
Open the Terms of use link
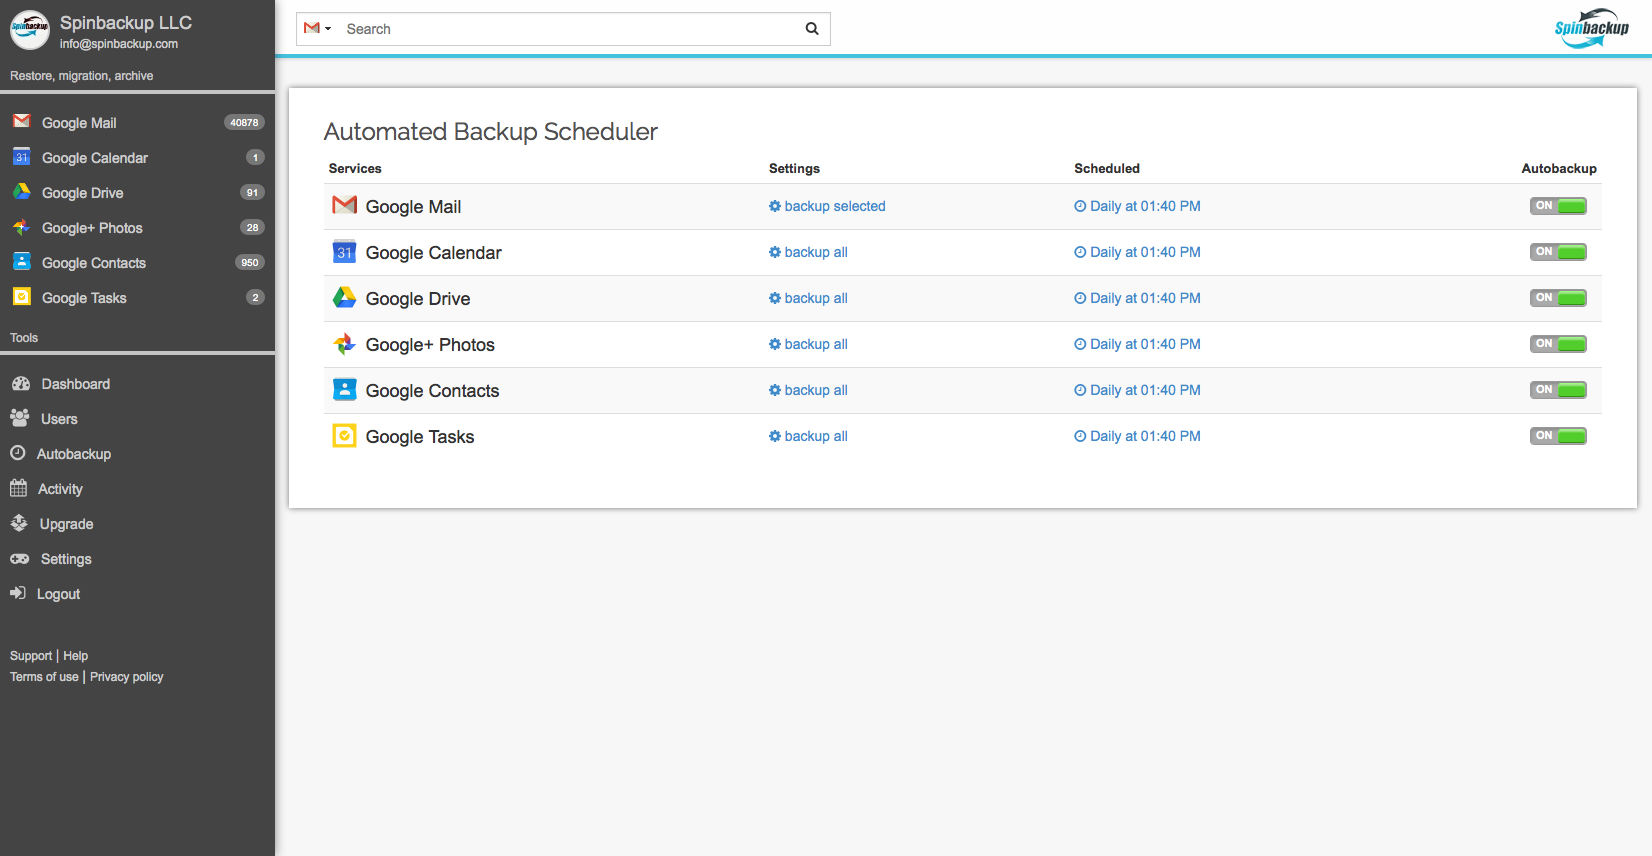pos(44,677)
